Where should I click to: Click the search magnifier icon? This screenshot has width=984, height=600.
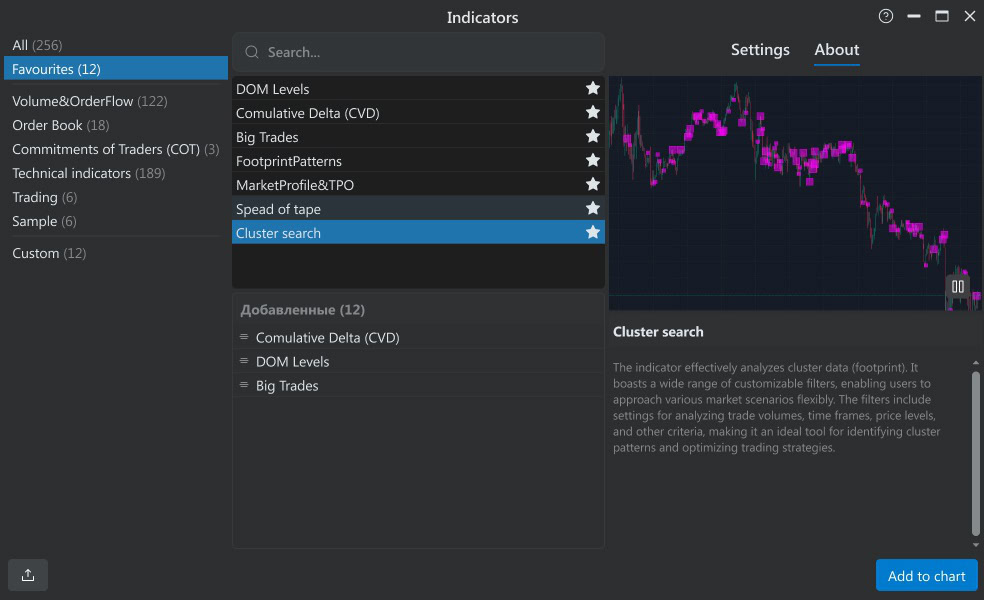click(x=250, y=52)
